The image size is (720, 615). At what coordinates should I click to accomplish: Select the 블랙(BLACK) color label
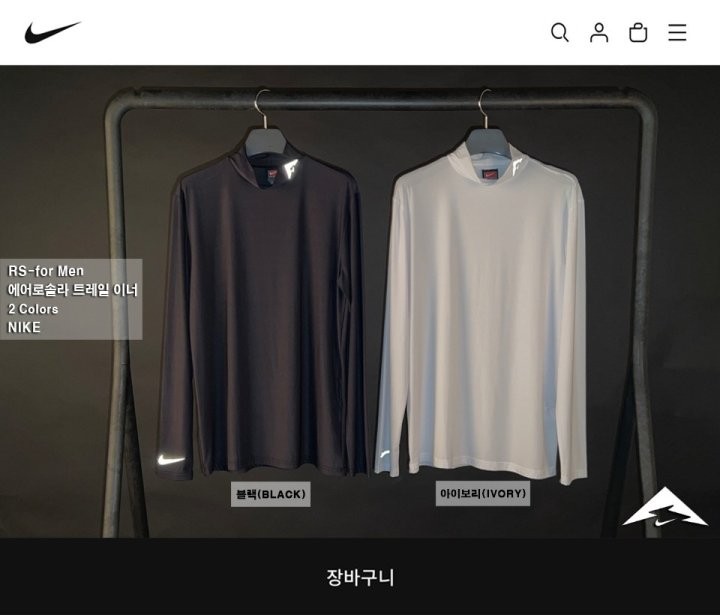pos(270,494)
